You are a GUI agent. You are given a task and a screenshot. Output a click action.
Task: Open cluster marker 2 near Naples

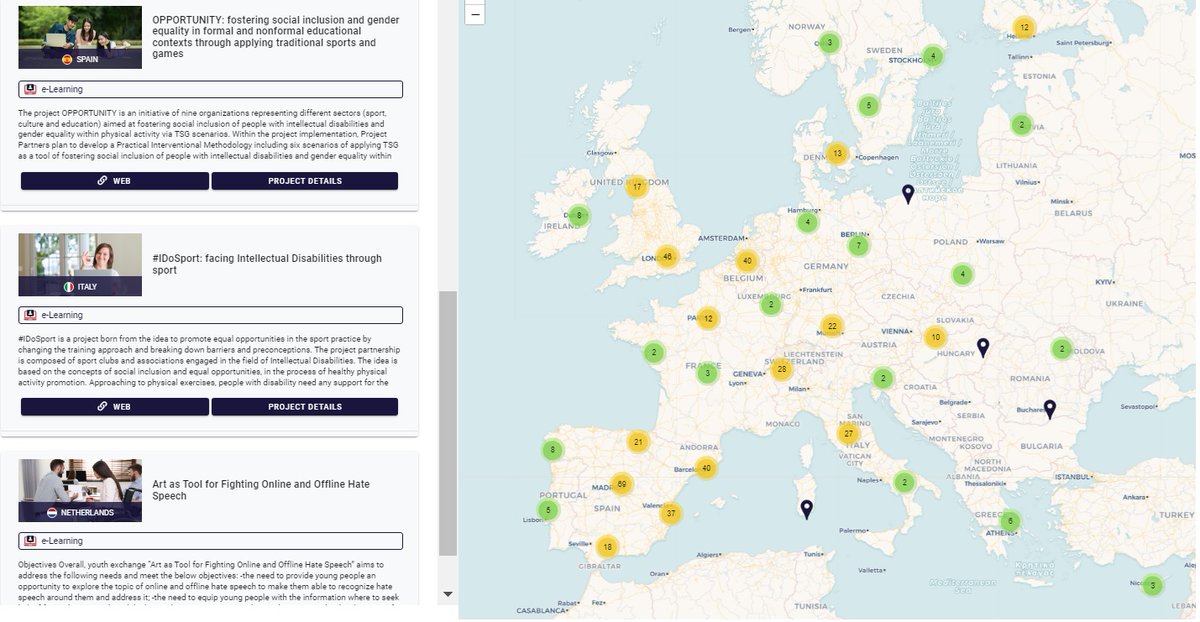pos(903,483)
